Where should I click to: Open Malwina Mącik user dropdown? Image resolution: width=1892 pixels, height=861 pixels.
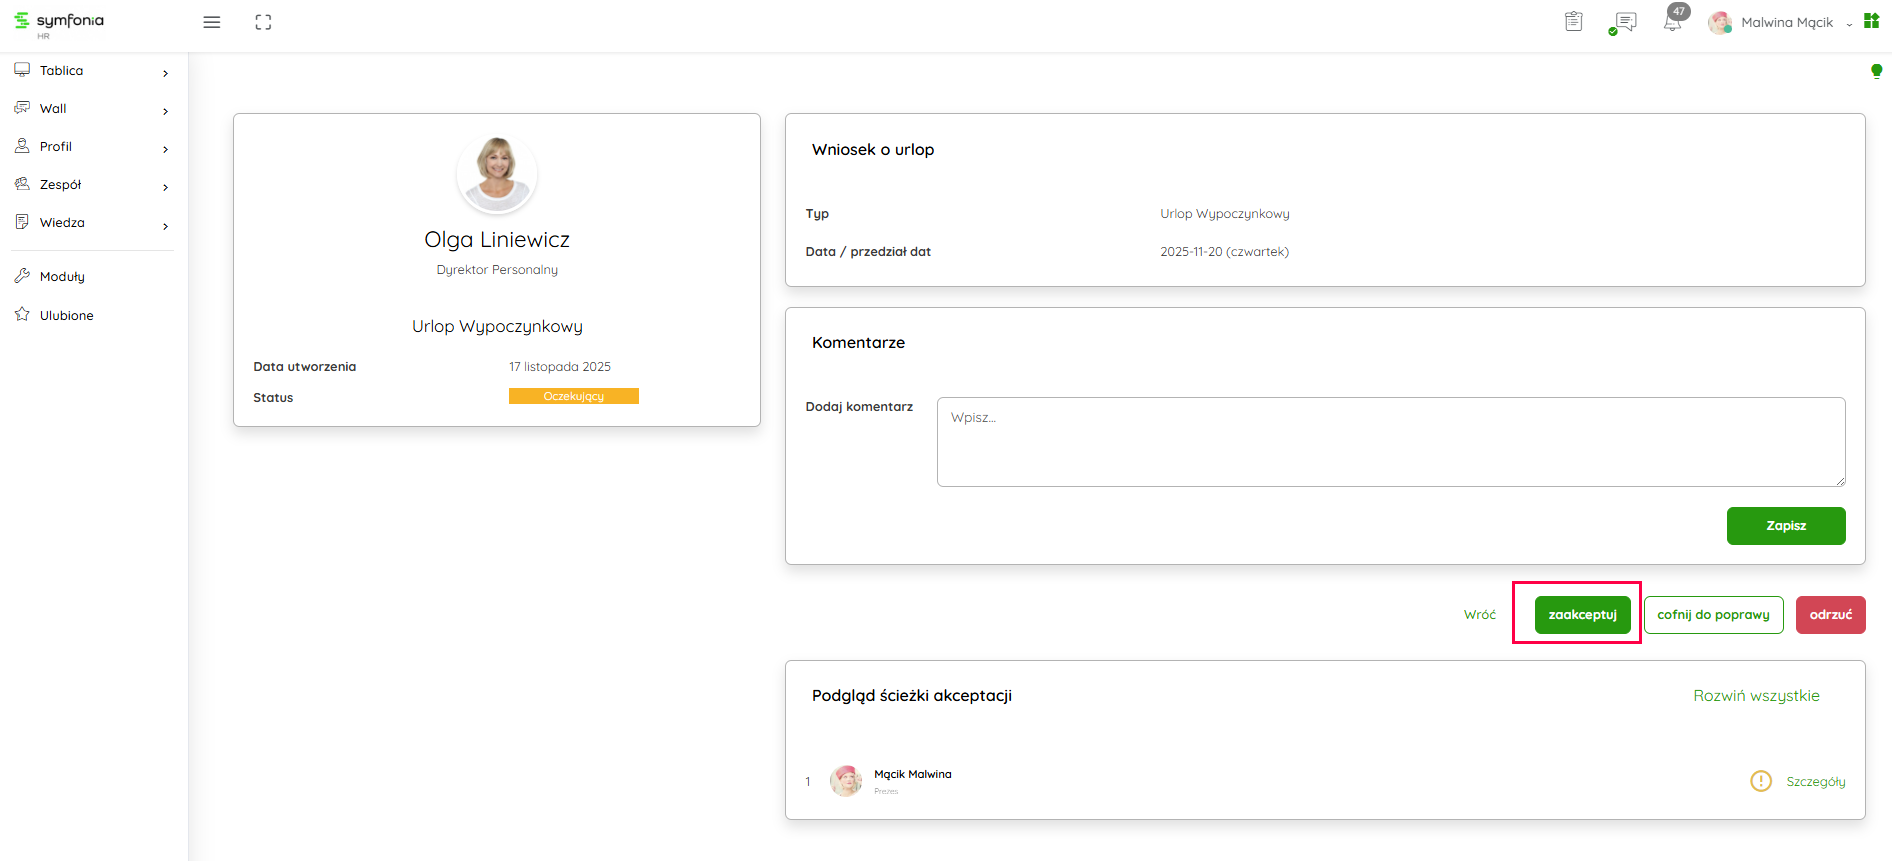[x=1785, y=22]
